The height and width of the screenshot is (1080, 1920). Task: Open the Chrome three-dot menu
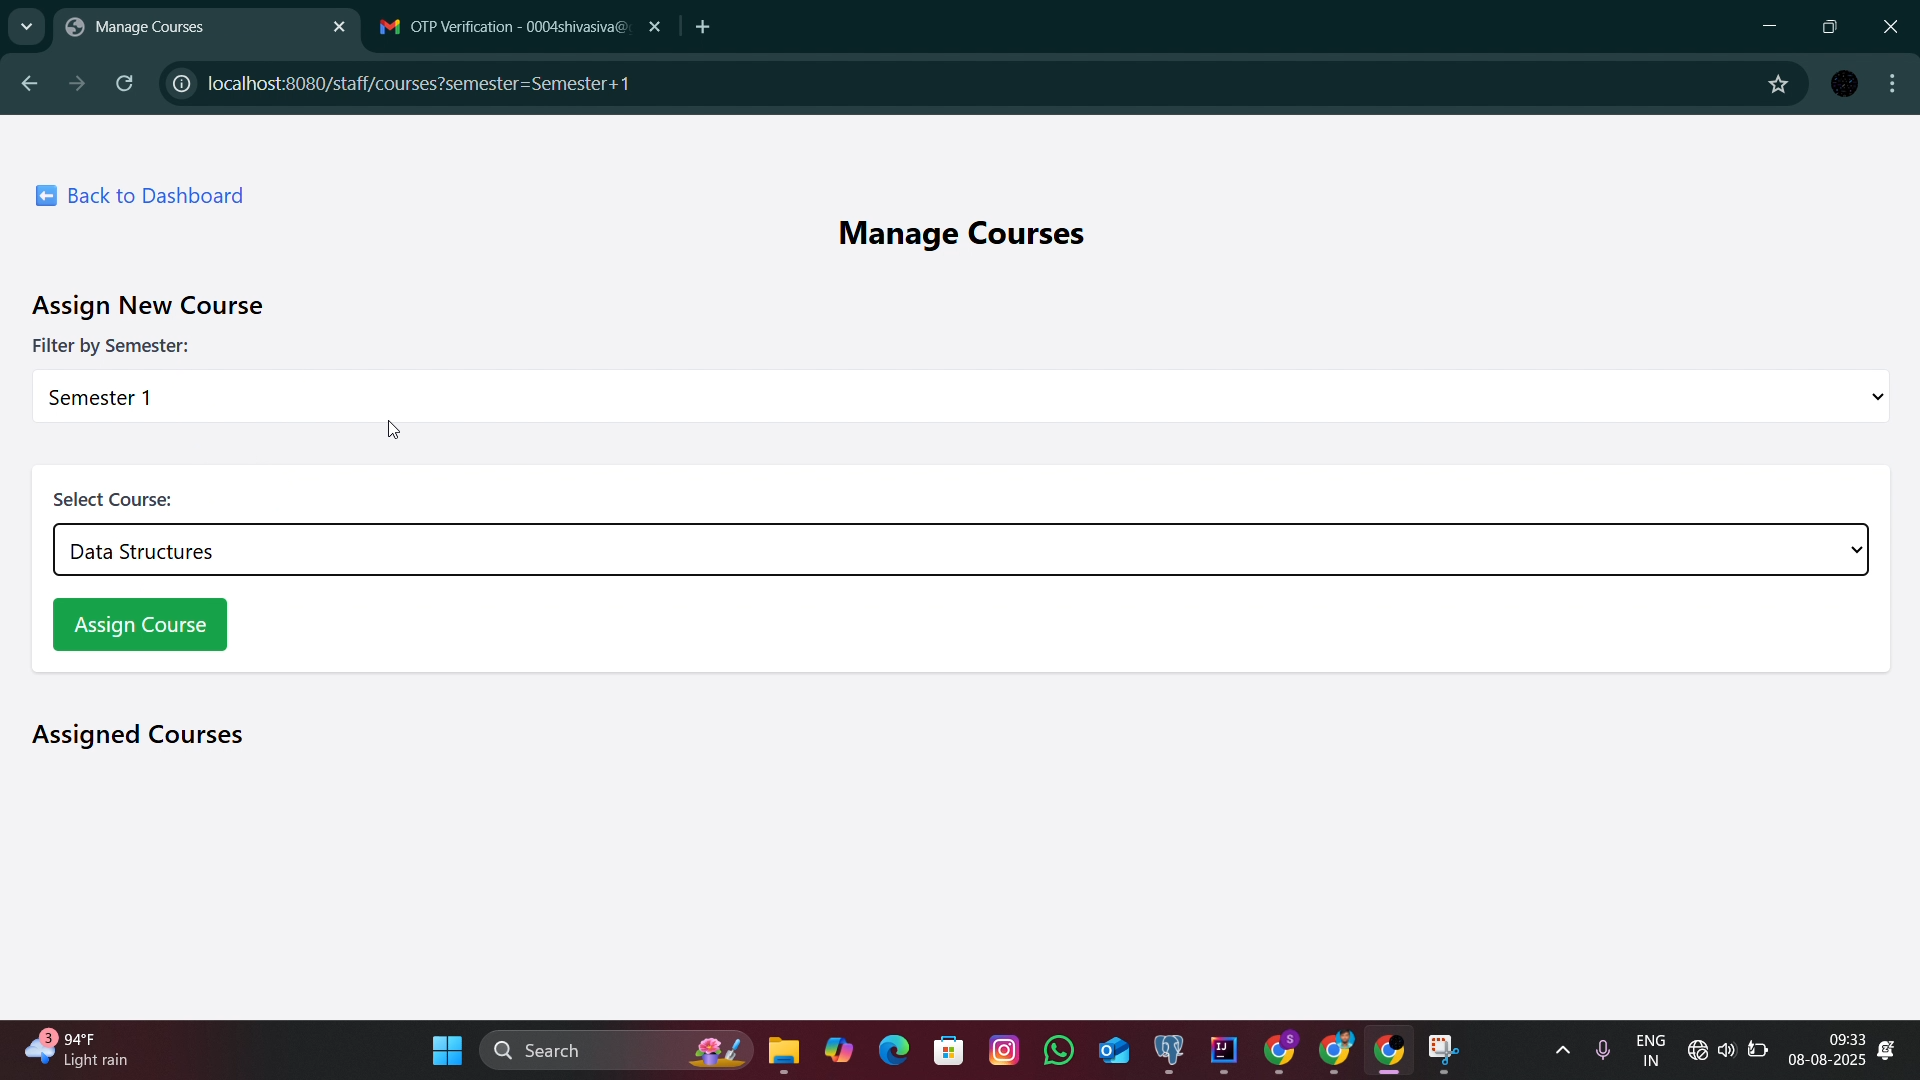click(1893, 84)
